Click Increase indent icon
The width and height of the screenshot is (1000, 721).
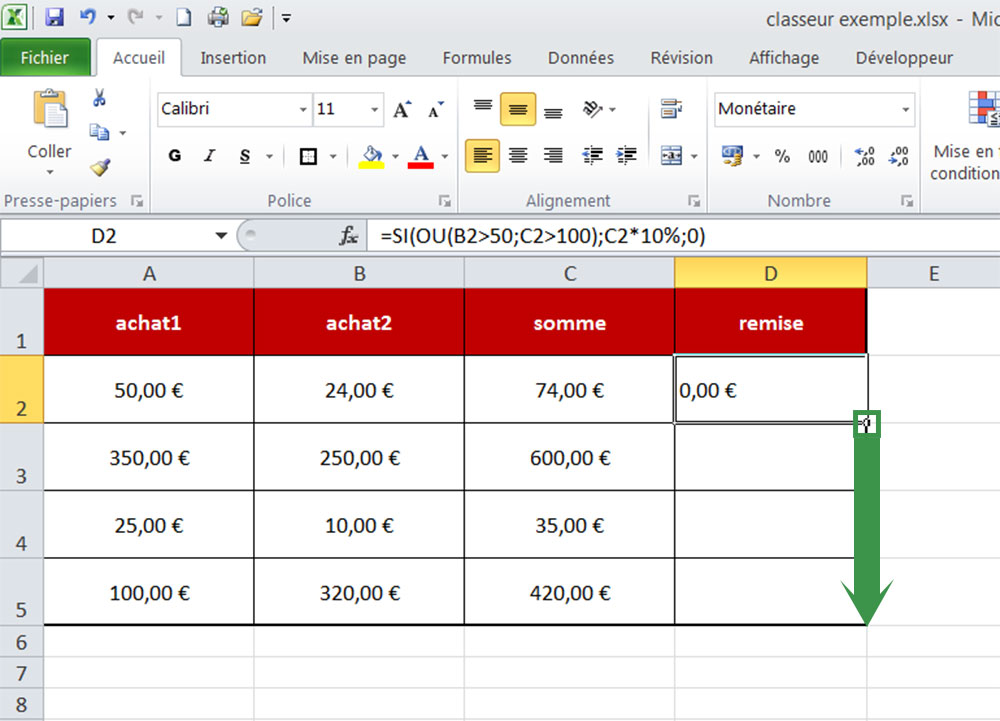click(626, 156)
